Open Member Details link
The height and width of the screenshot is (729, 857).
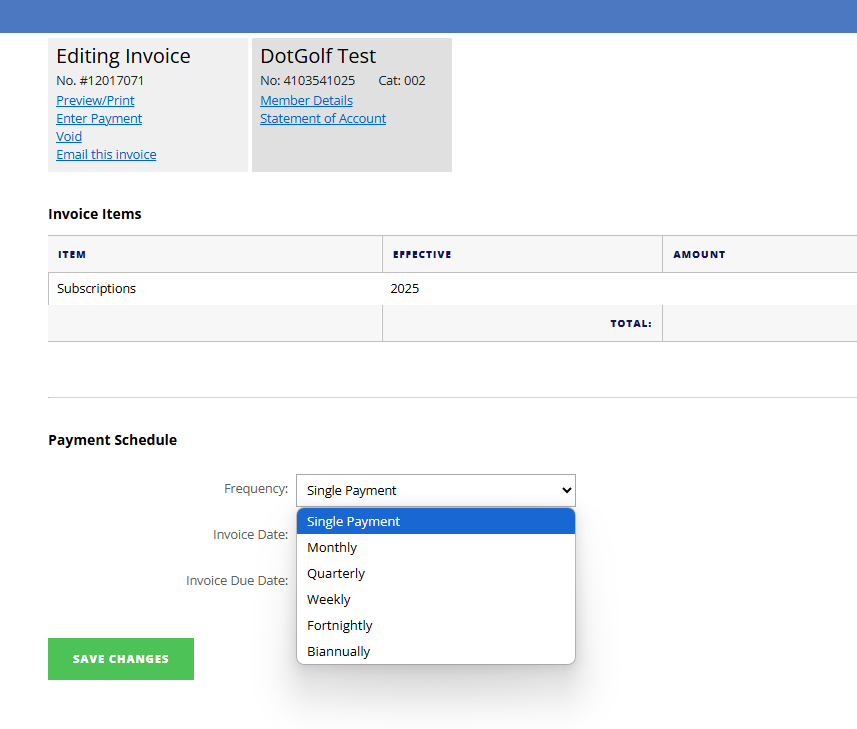(306, 101)
